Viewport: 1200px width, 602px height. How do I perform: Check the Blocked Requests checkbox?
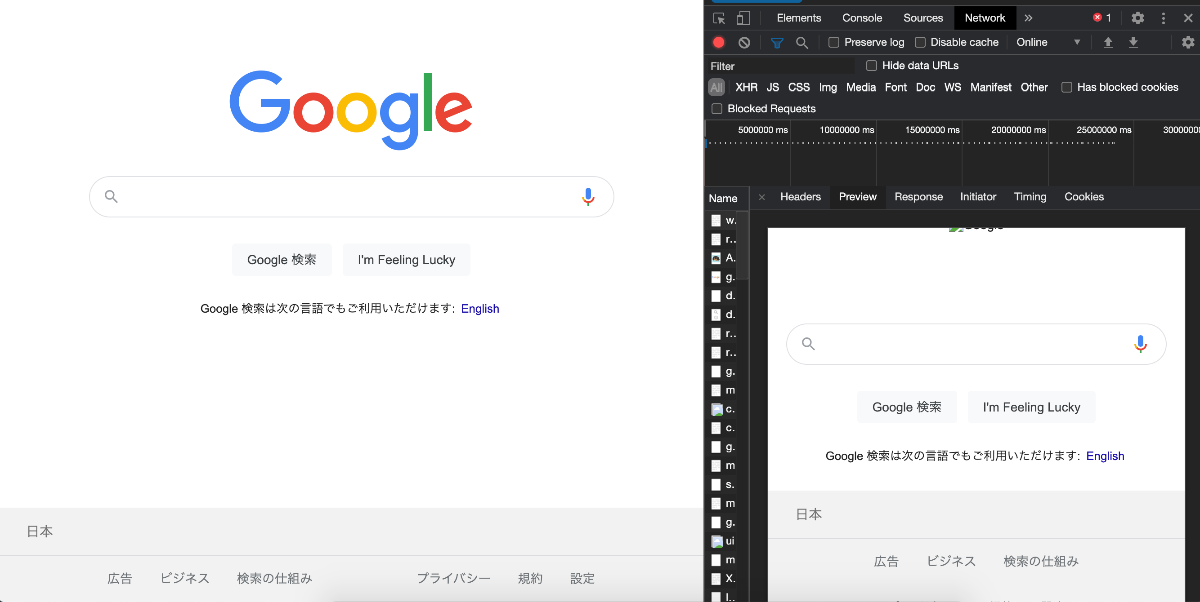pyautogui.click(x=716, y=108)
